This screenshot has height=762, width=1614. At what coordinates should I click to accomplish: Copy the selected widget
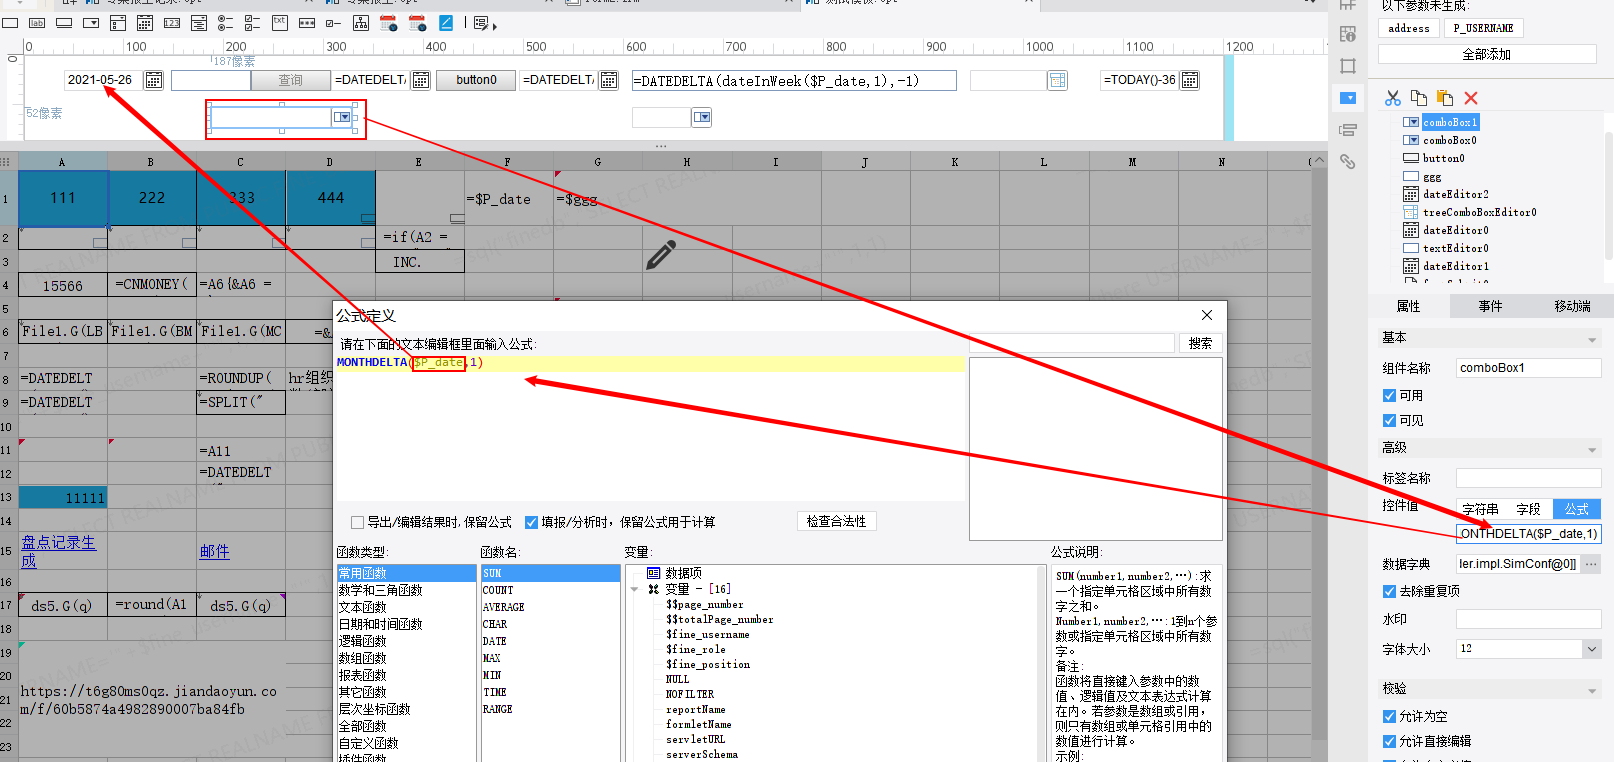(1419, 98)
